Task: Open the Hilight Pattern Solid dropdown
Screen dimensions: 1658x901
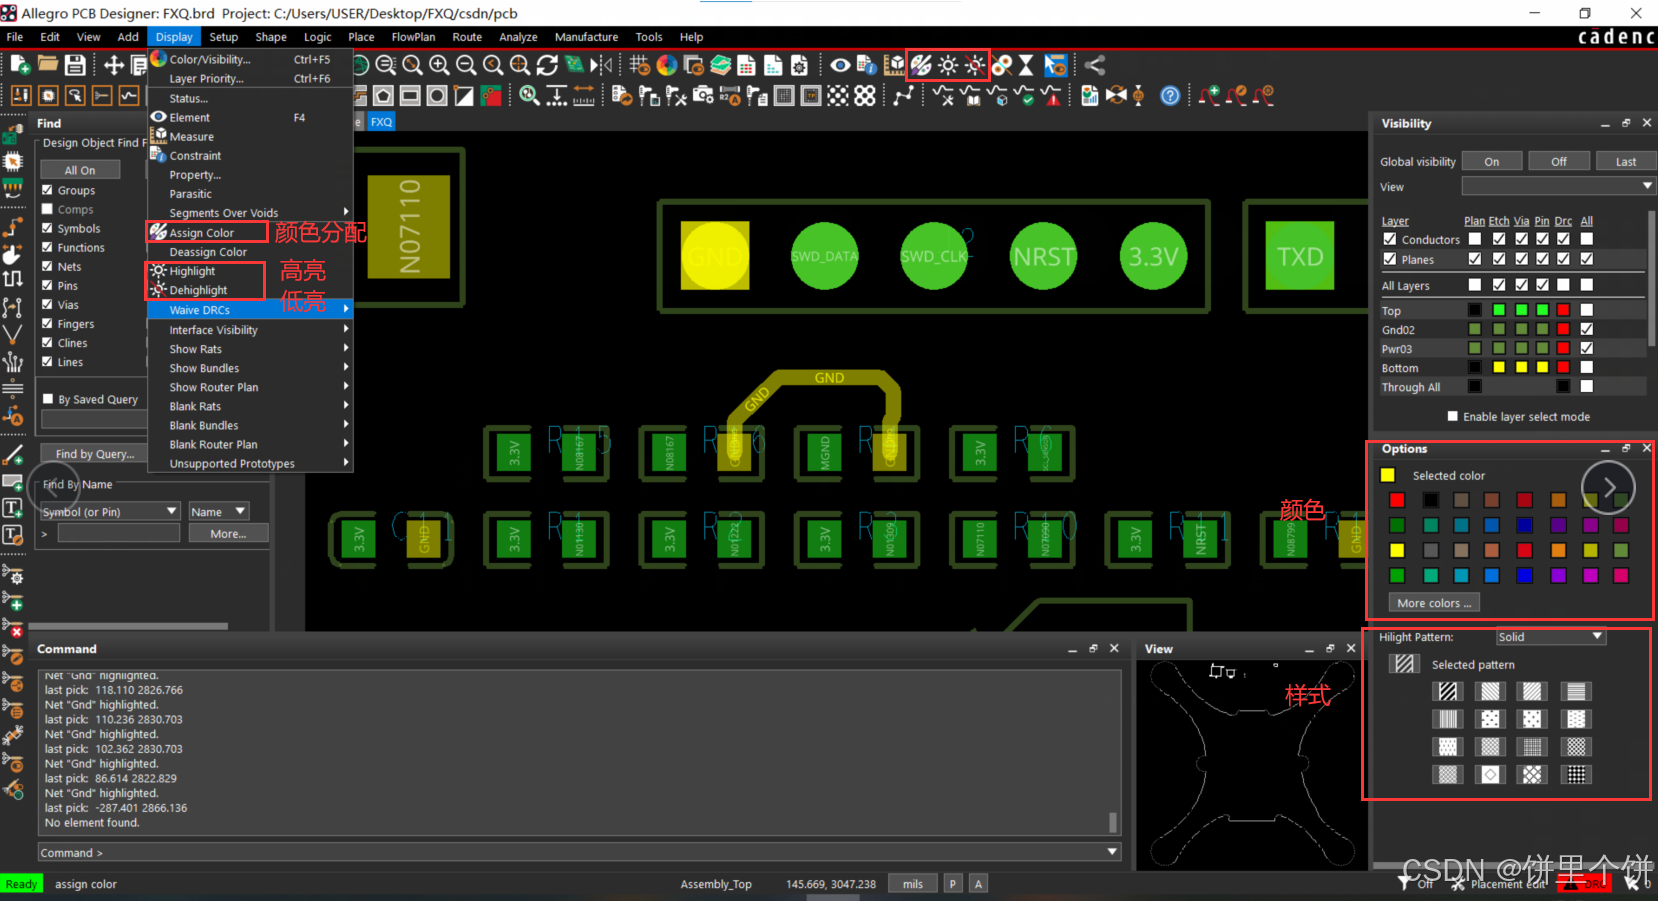Action: 1551,637
